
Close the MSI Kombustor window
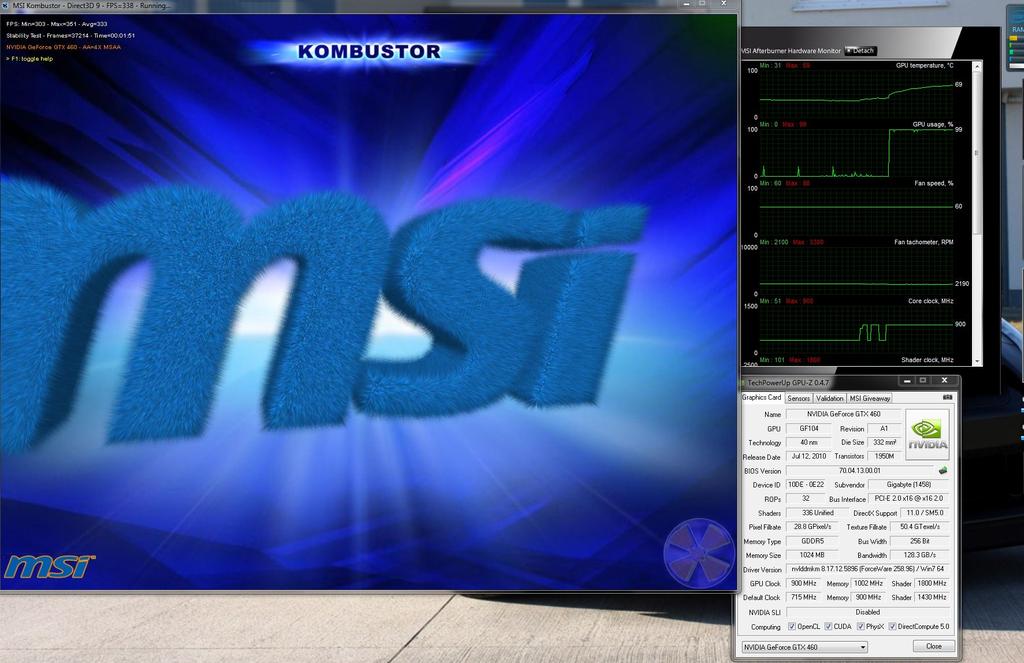[724, 4]
